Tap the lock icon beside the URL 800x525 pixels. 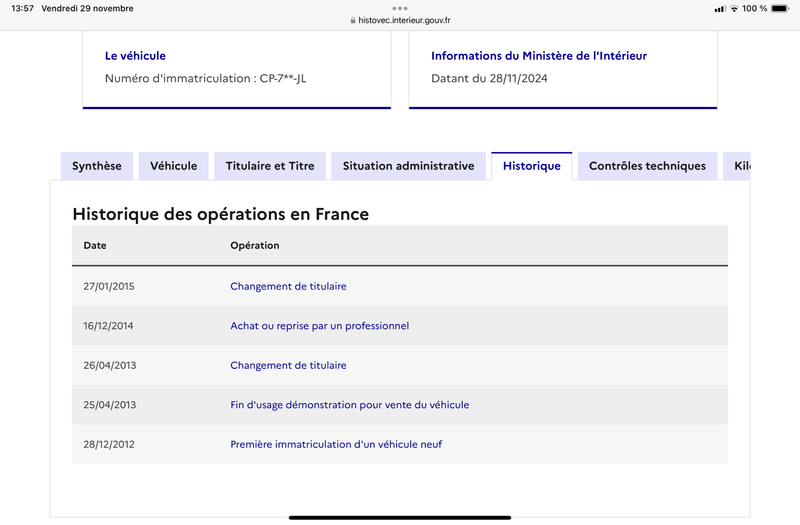coord(353,20)
